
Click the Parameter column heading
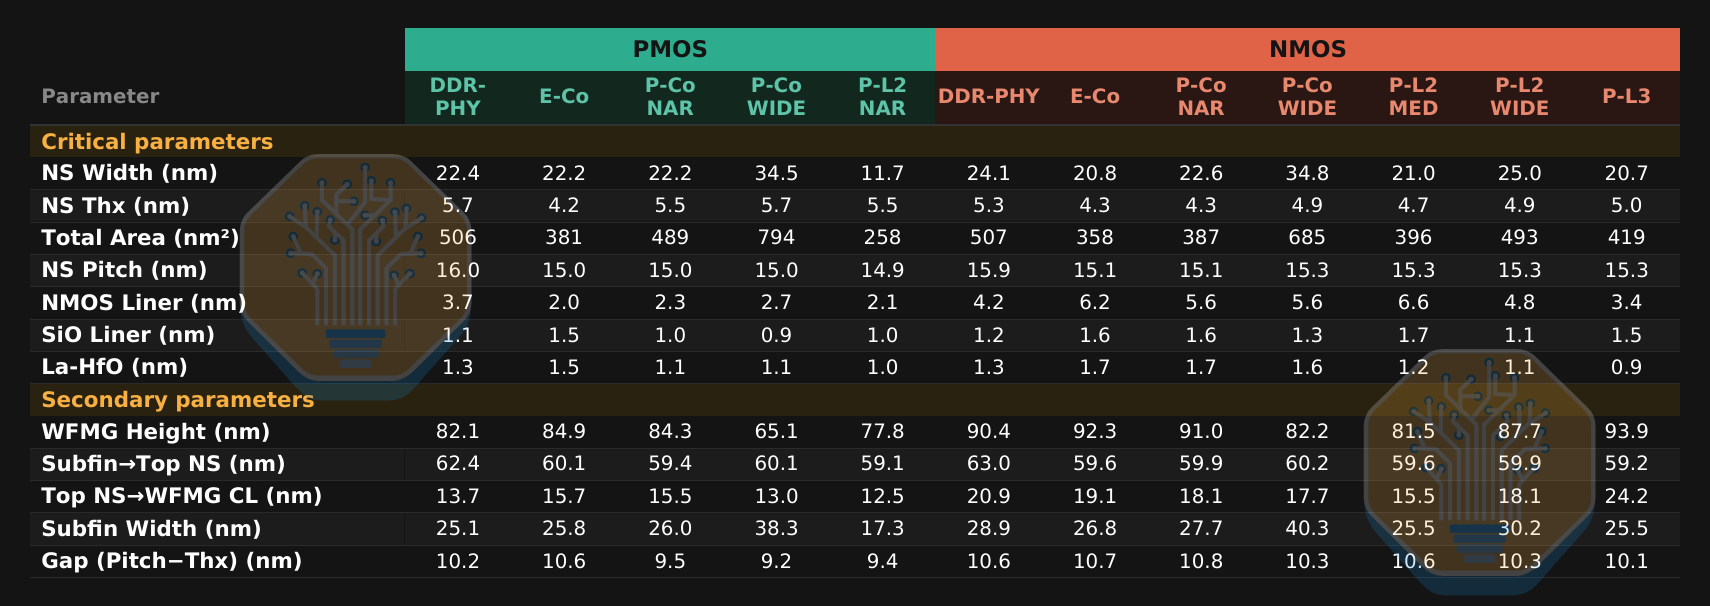tap(100, 97)
